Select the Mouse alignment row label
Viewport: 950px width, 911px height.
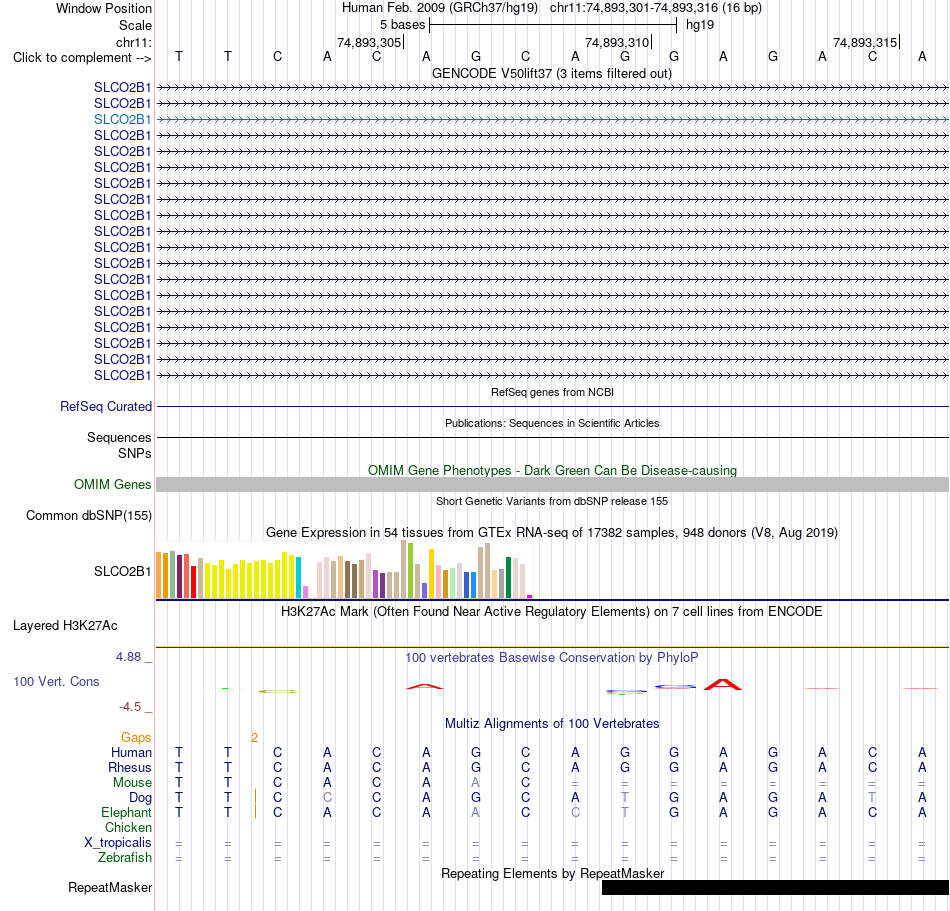click(x=132, y=783)
